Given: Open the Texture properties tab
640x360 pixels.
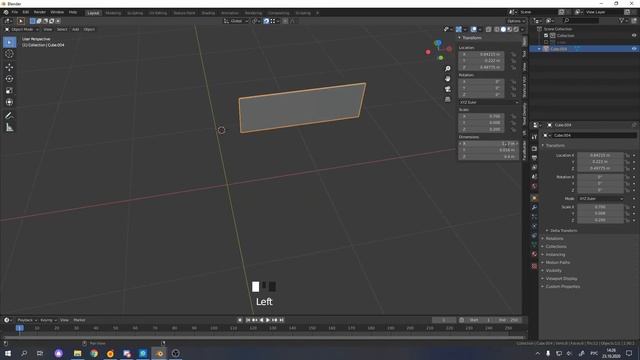Looking at the screenshot, I should coord(534,266).
